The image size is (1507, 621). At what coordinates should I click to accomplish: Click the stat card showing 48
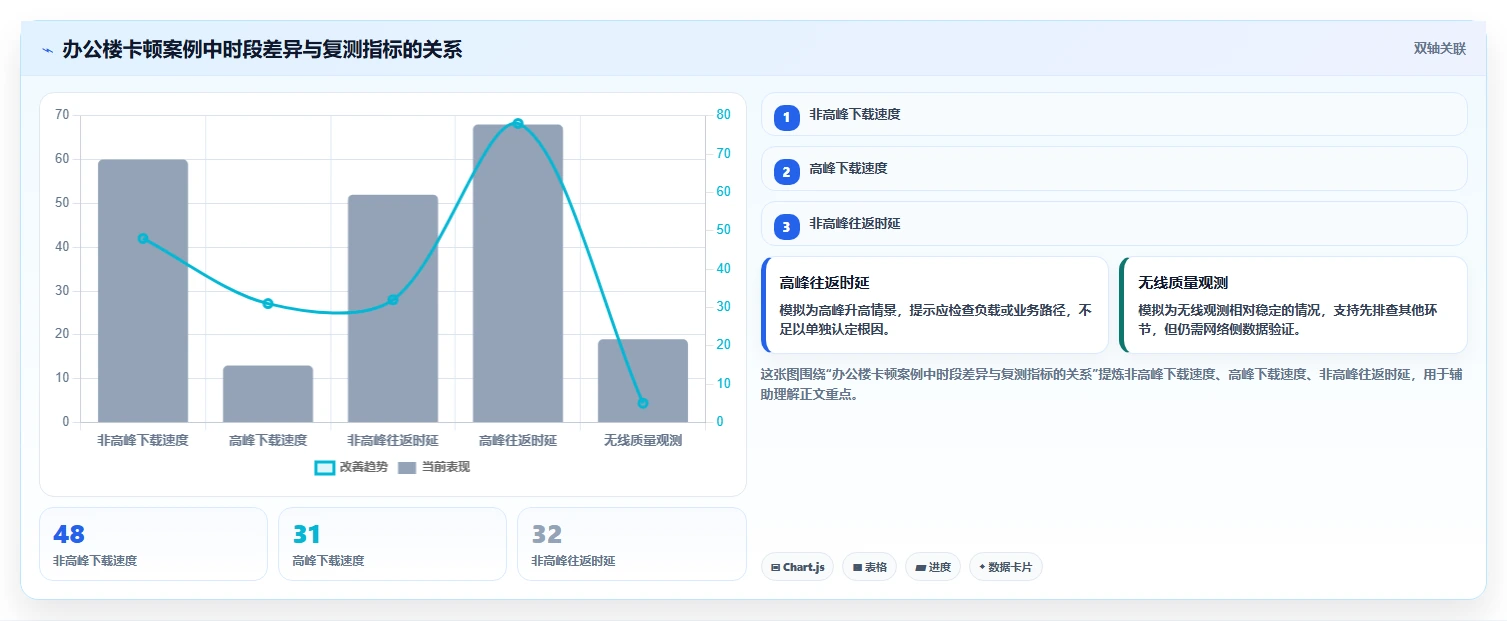[153, 544]
